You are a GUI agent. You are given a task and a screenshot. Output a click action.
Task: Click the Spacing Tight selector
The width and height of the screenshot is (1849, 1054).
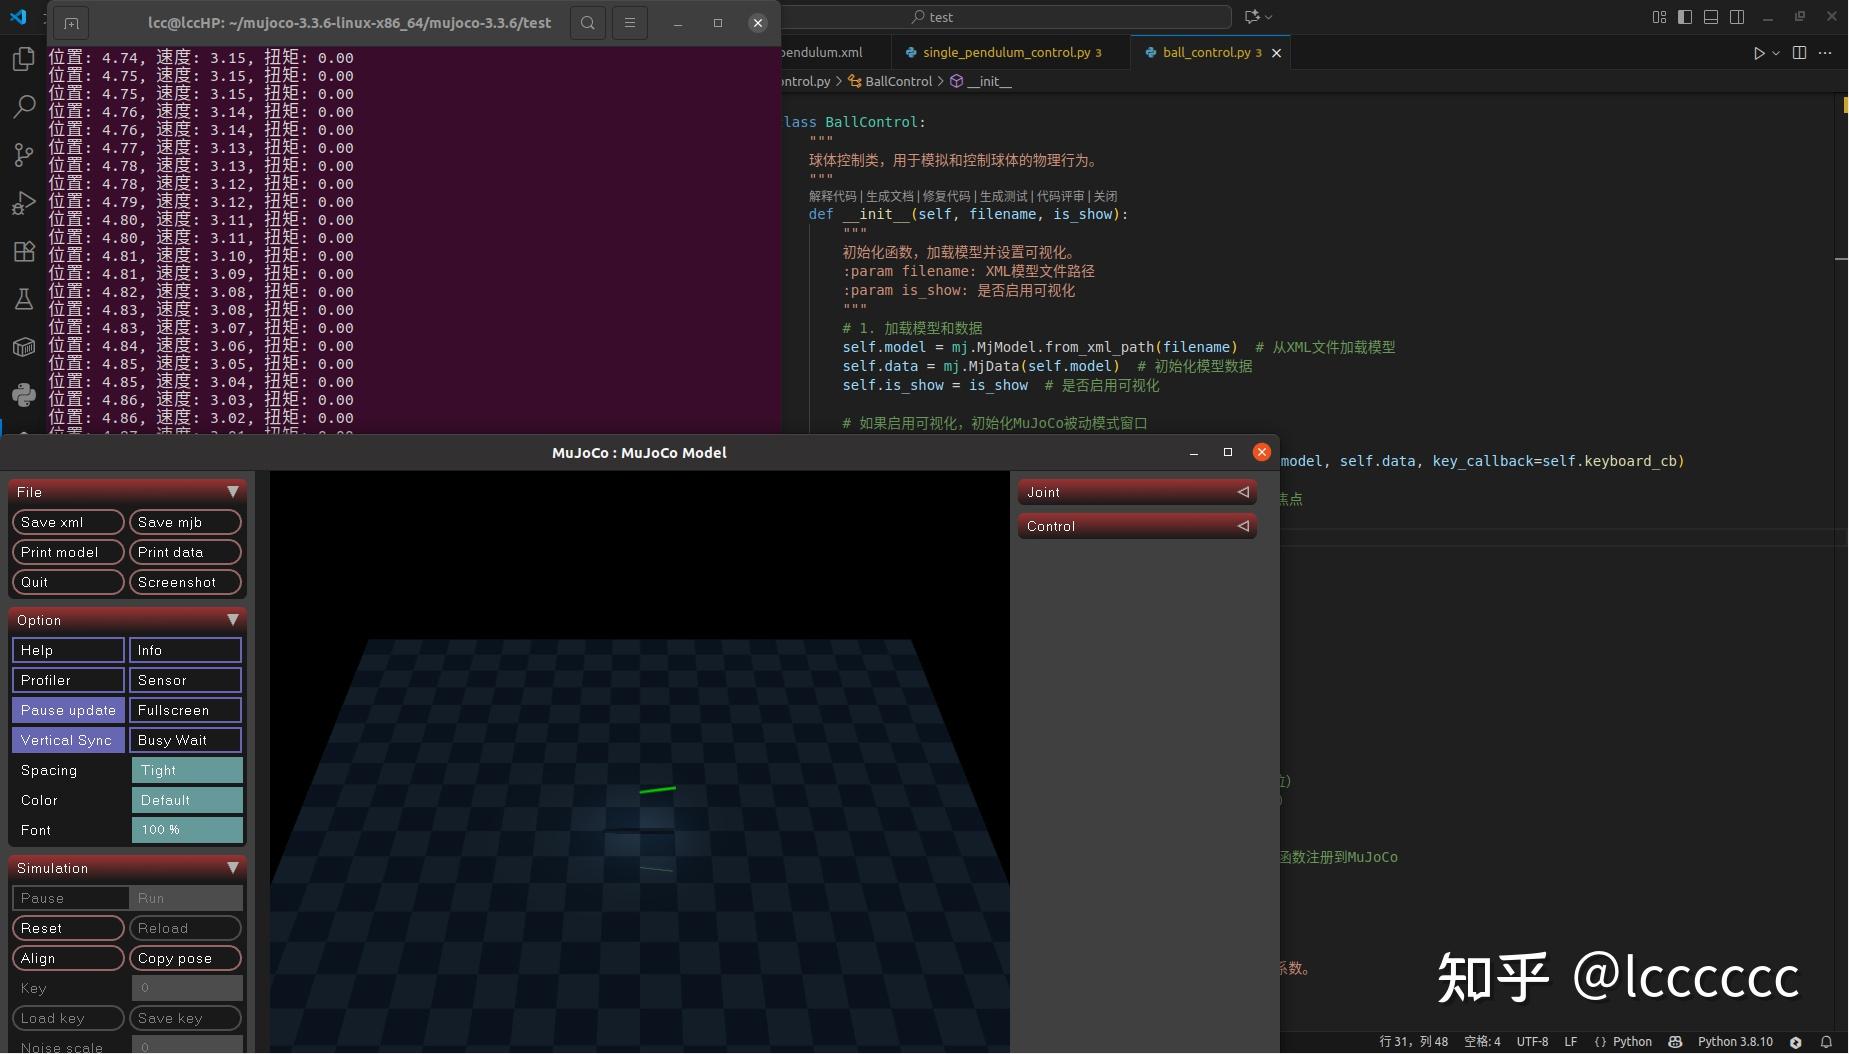tap(187, 770)
